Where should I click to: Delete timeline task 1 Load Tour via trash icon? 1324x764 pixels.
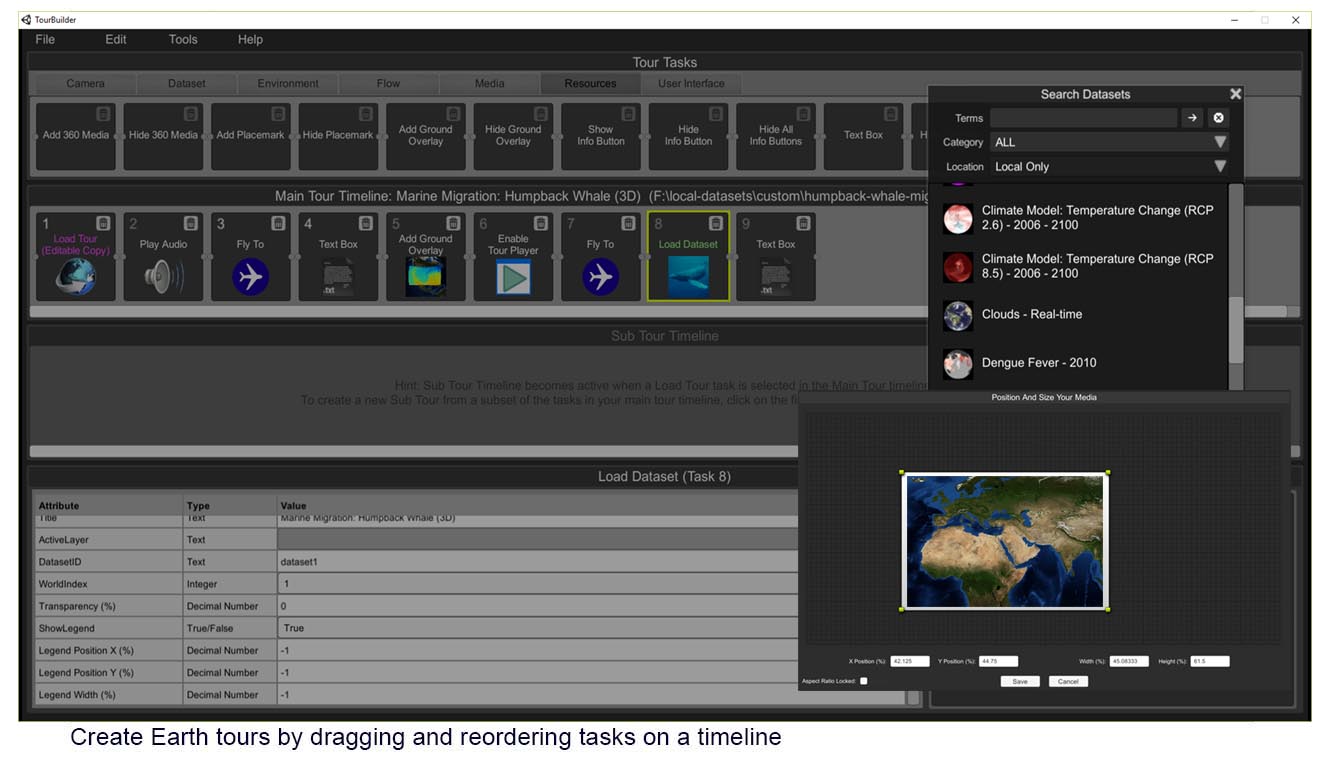tap(104, 223)
